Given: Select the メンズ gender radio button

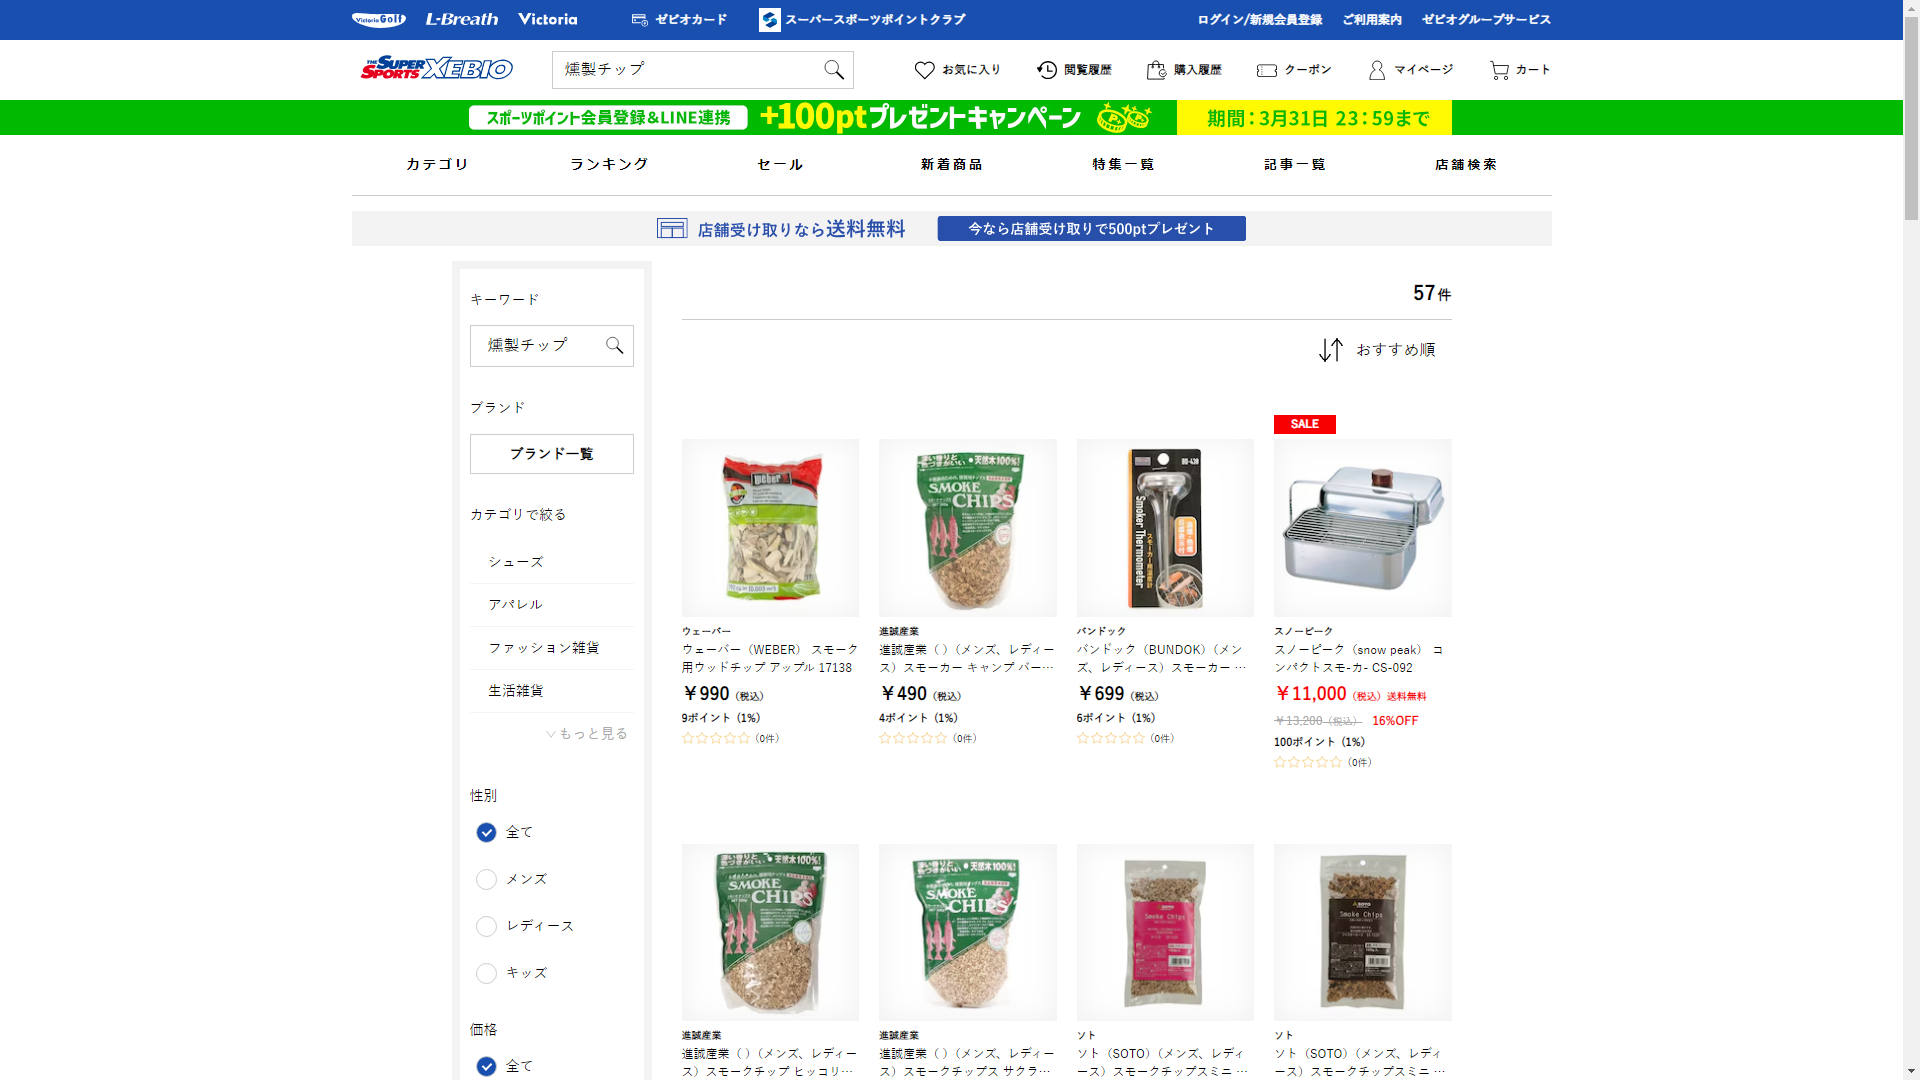Looking at the screenshot, I should pyautogui.click(x=486, y=879).
